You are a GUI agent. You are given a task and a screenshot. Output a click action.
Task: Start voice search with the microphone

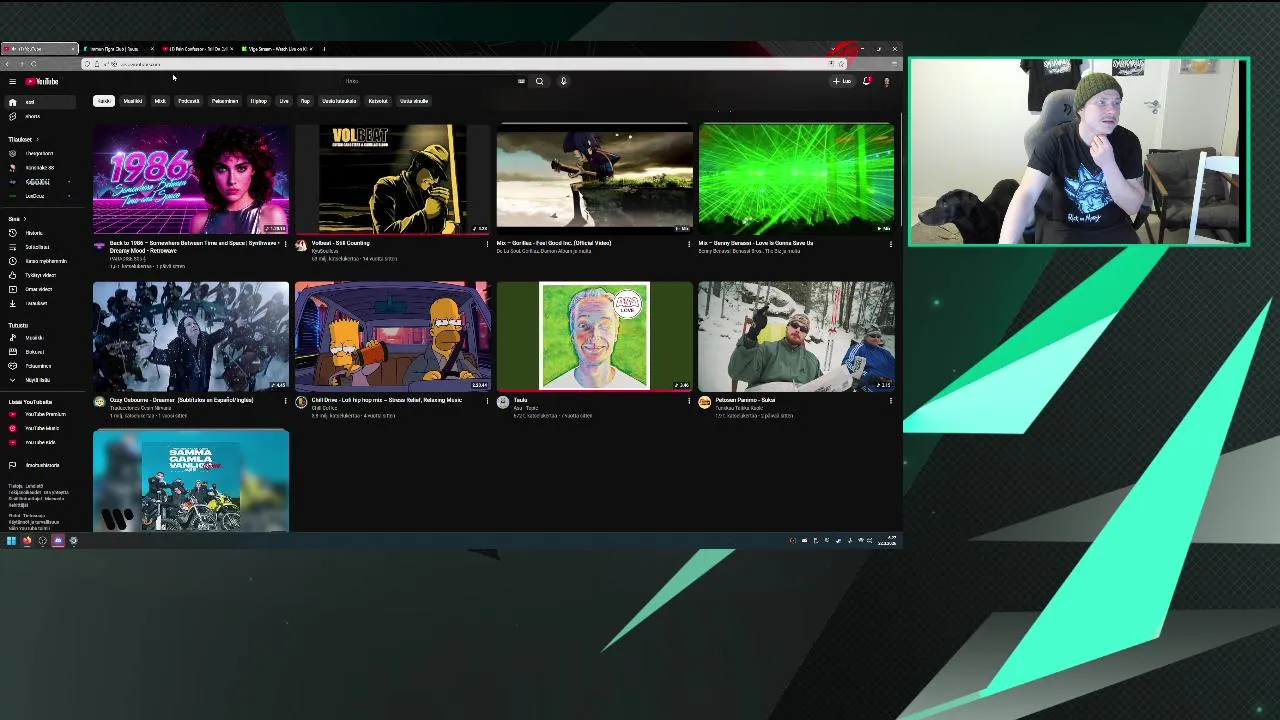tap(563, 81)
